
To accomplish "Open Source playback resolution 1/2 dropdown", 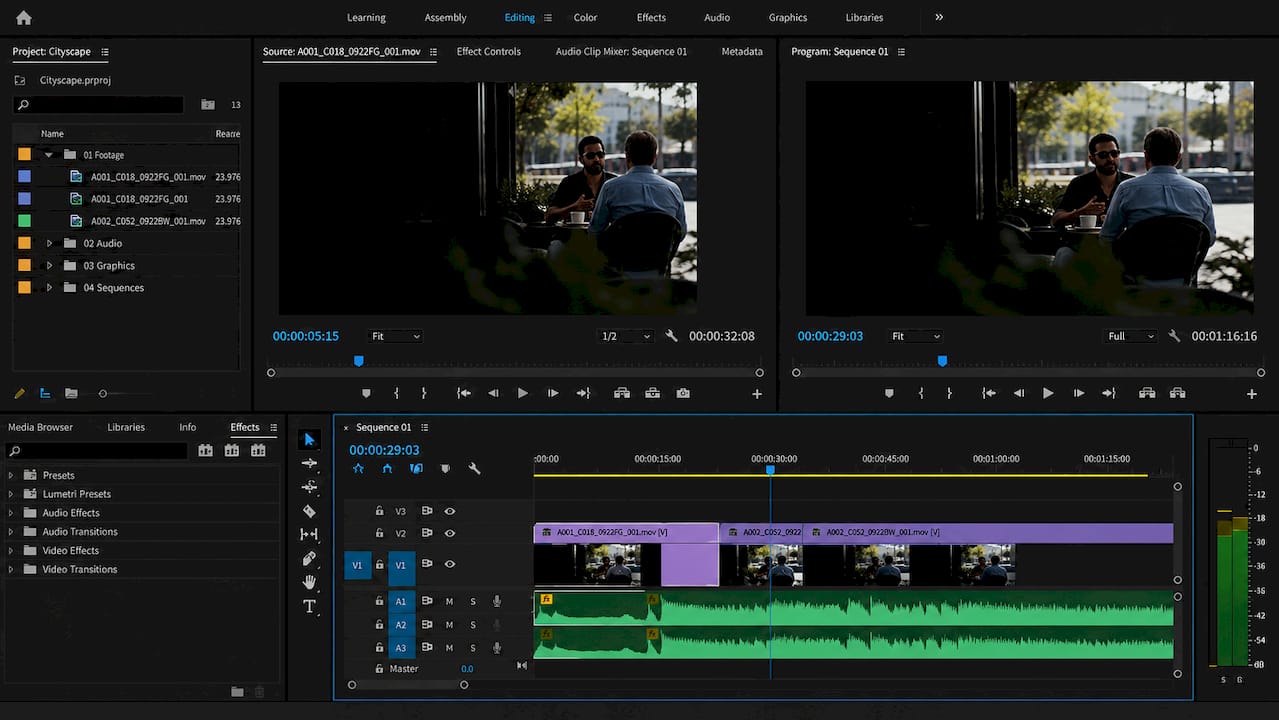I will point(626,336).
